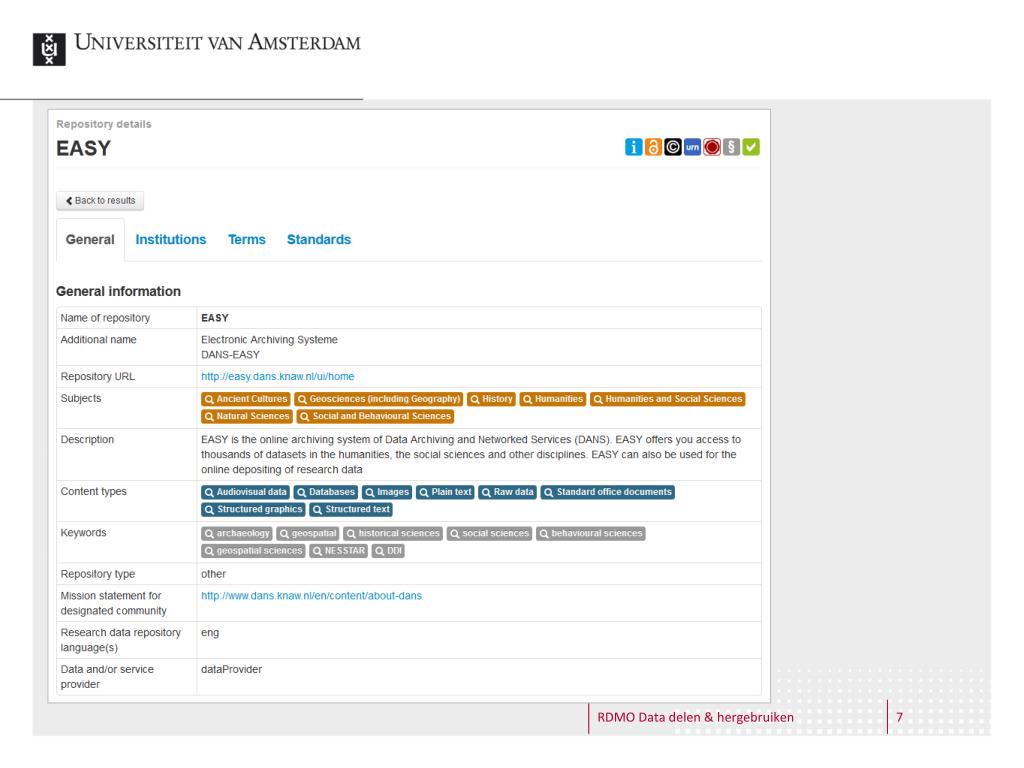Click the Universiteit van Amsterdam logo
The image size is (1024, 768).
pyautogui.click(x=197, y=48)
